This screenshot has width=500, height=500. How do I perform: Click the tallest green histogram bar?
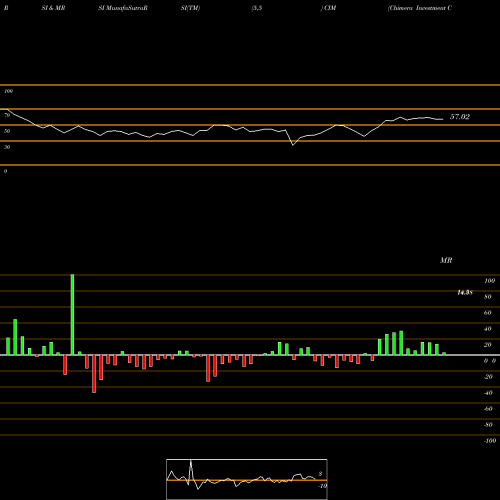72,315
